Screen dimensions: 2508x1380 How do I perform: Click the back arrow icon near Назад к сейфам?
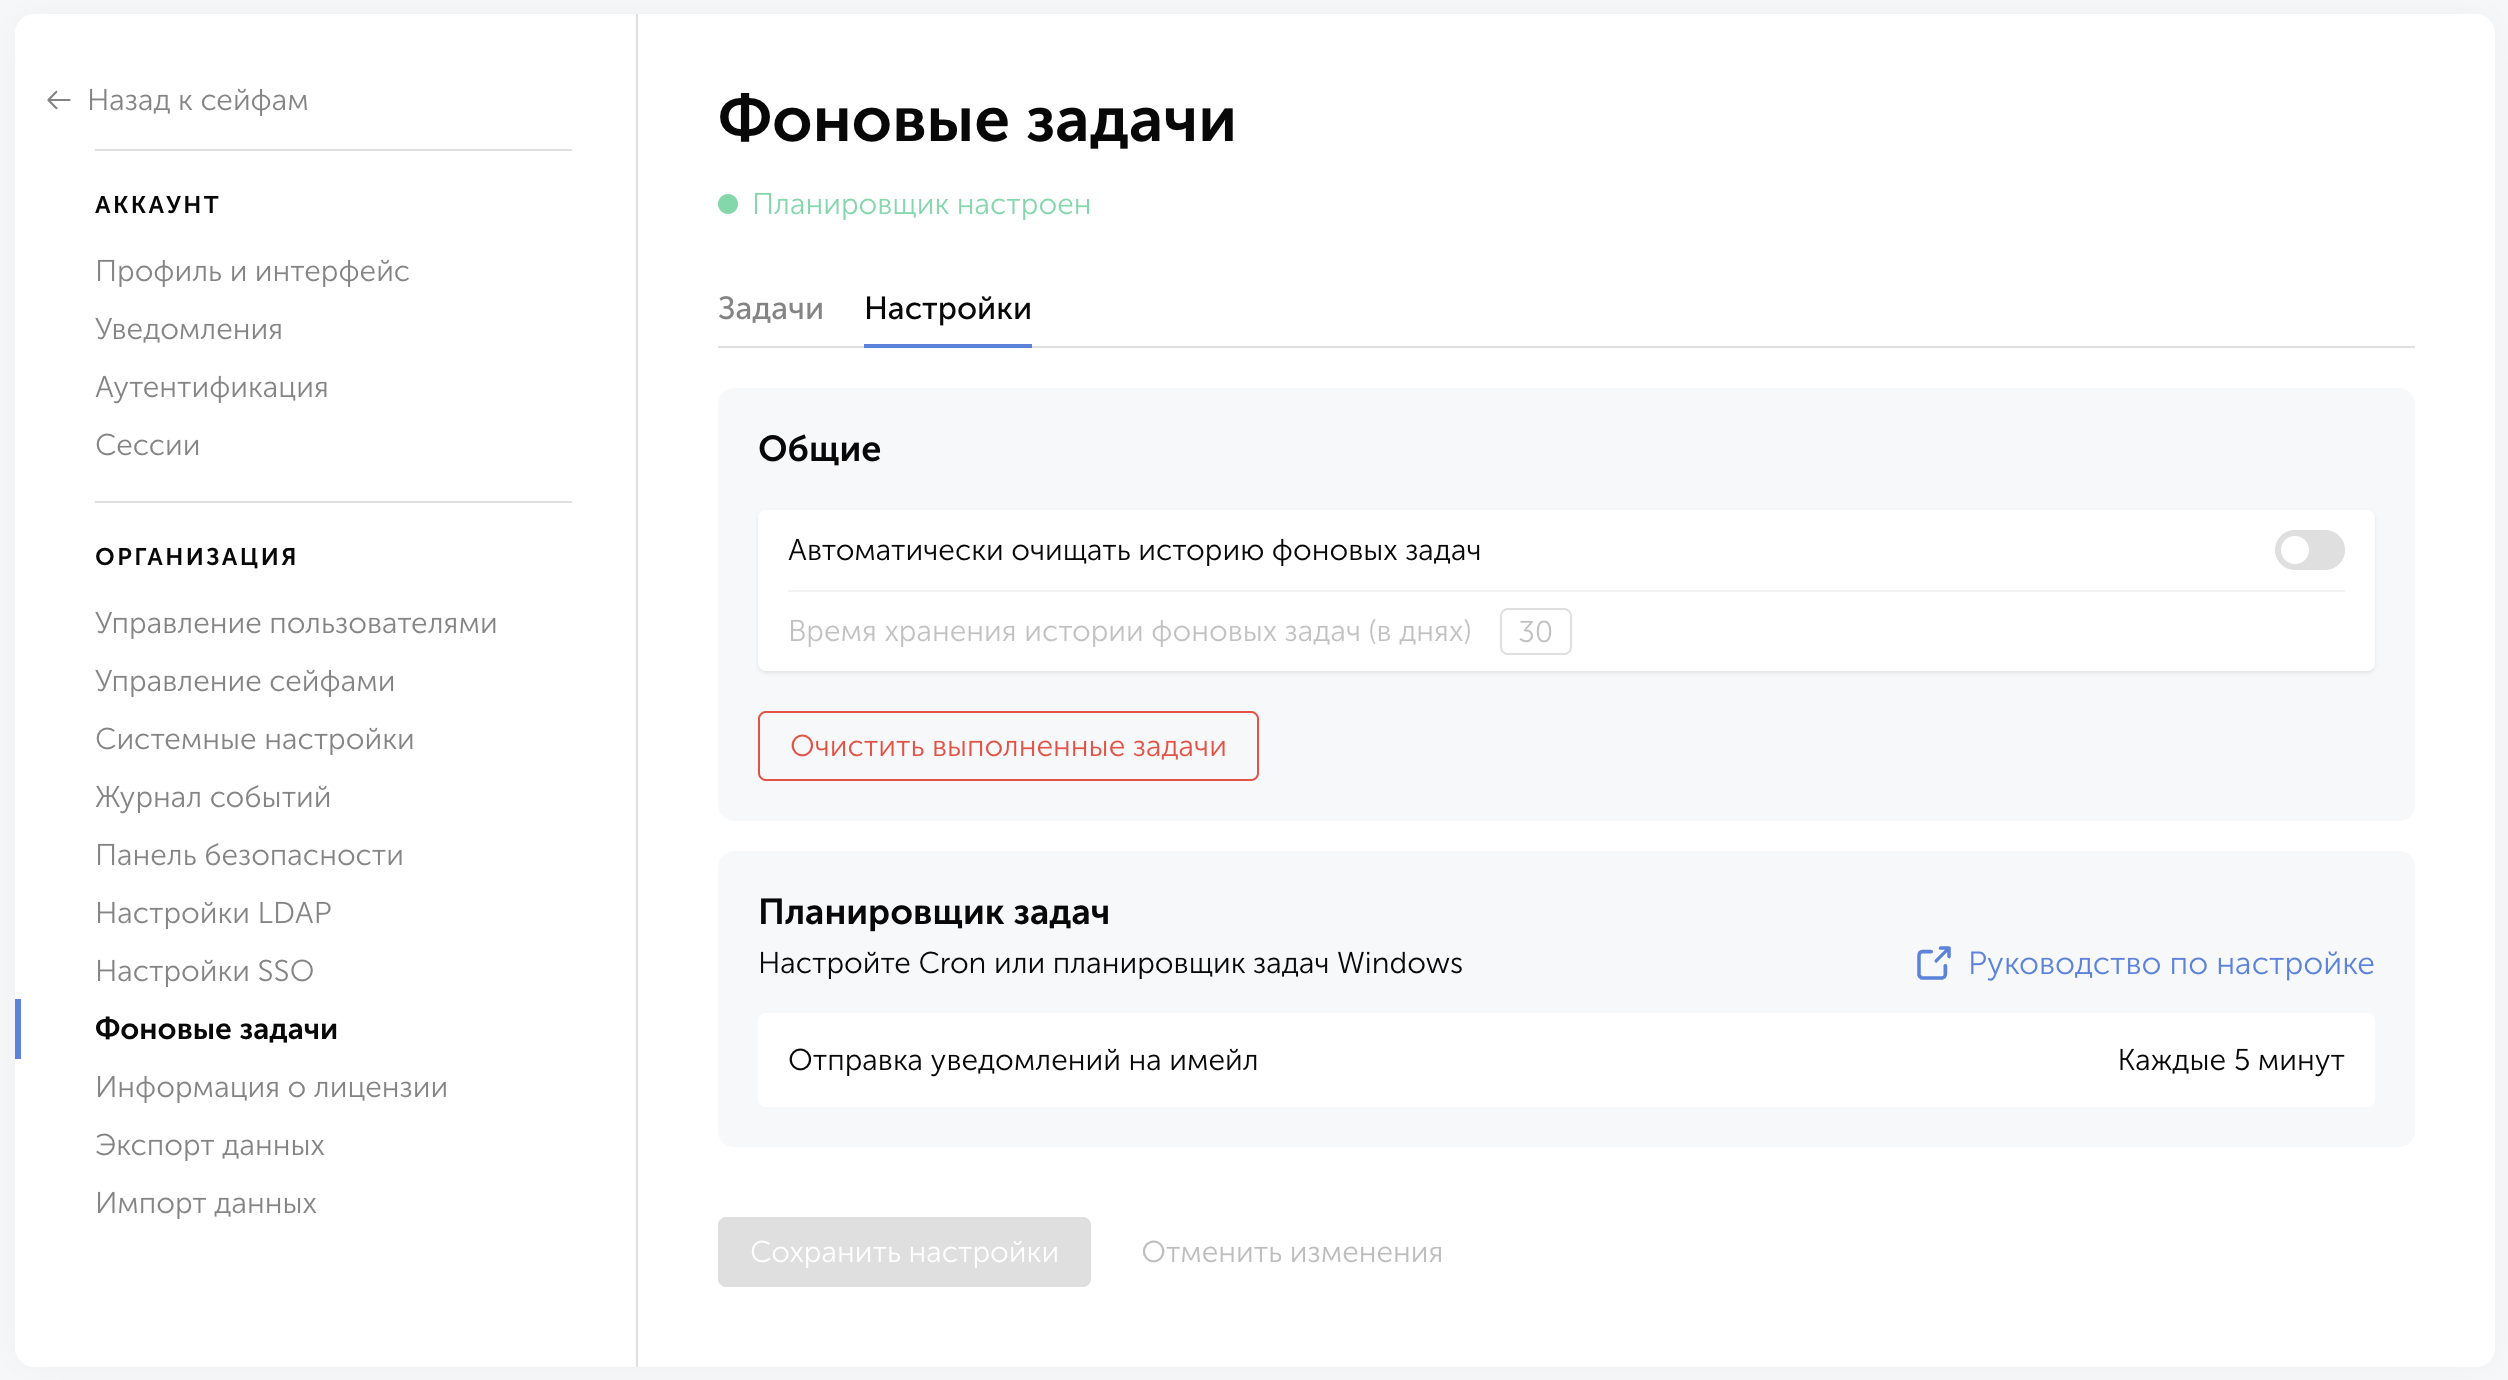pyautogui.click(x=59, y=100)
